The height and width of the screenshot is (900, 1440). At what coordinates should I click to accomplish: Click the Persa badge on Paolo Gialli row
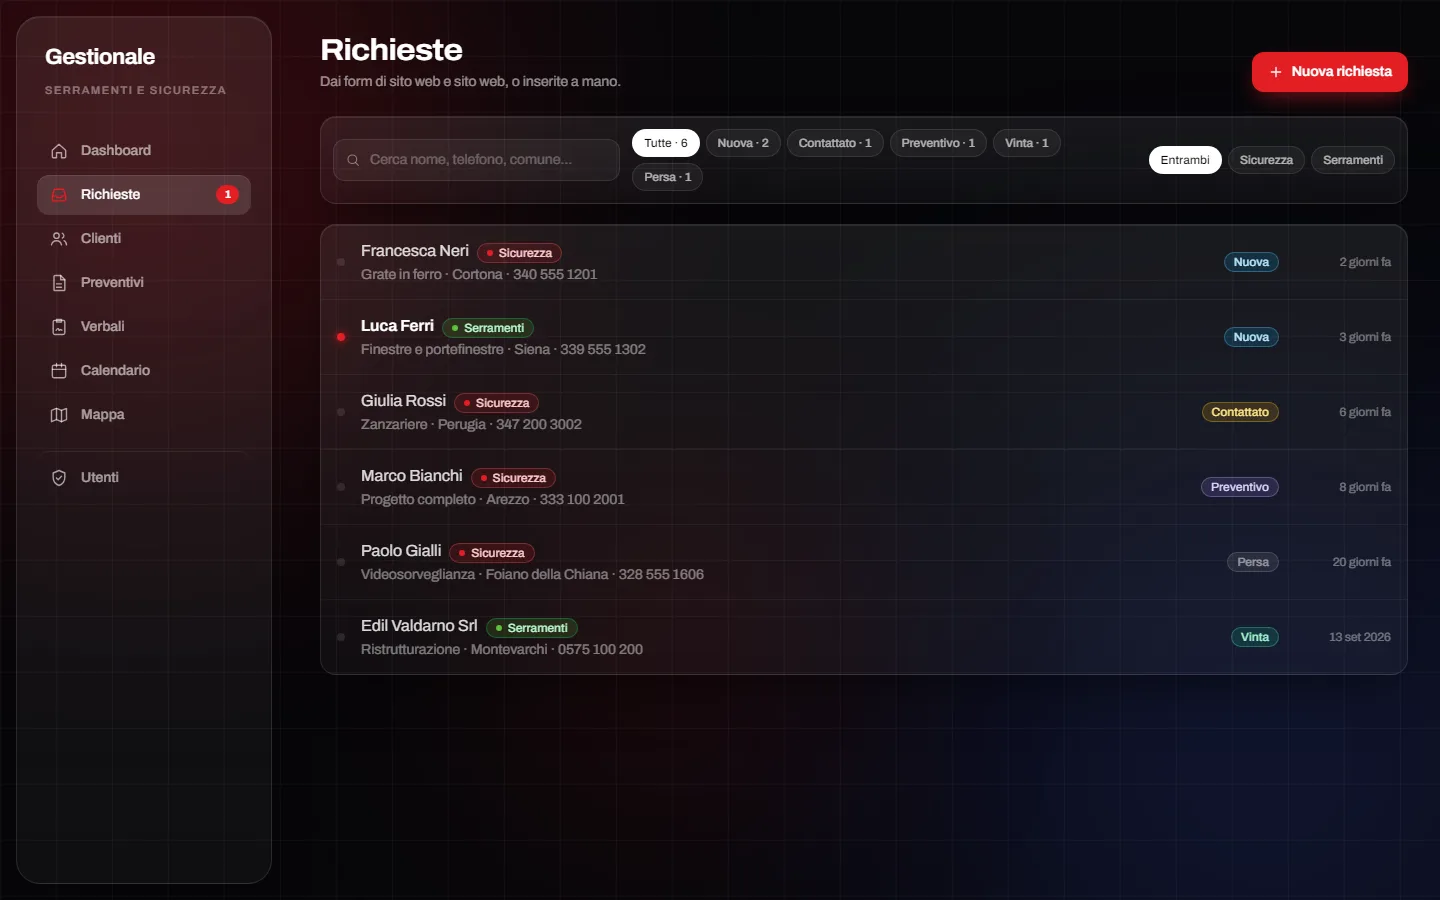pos(1253,562)
